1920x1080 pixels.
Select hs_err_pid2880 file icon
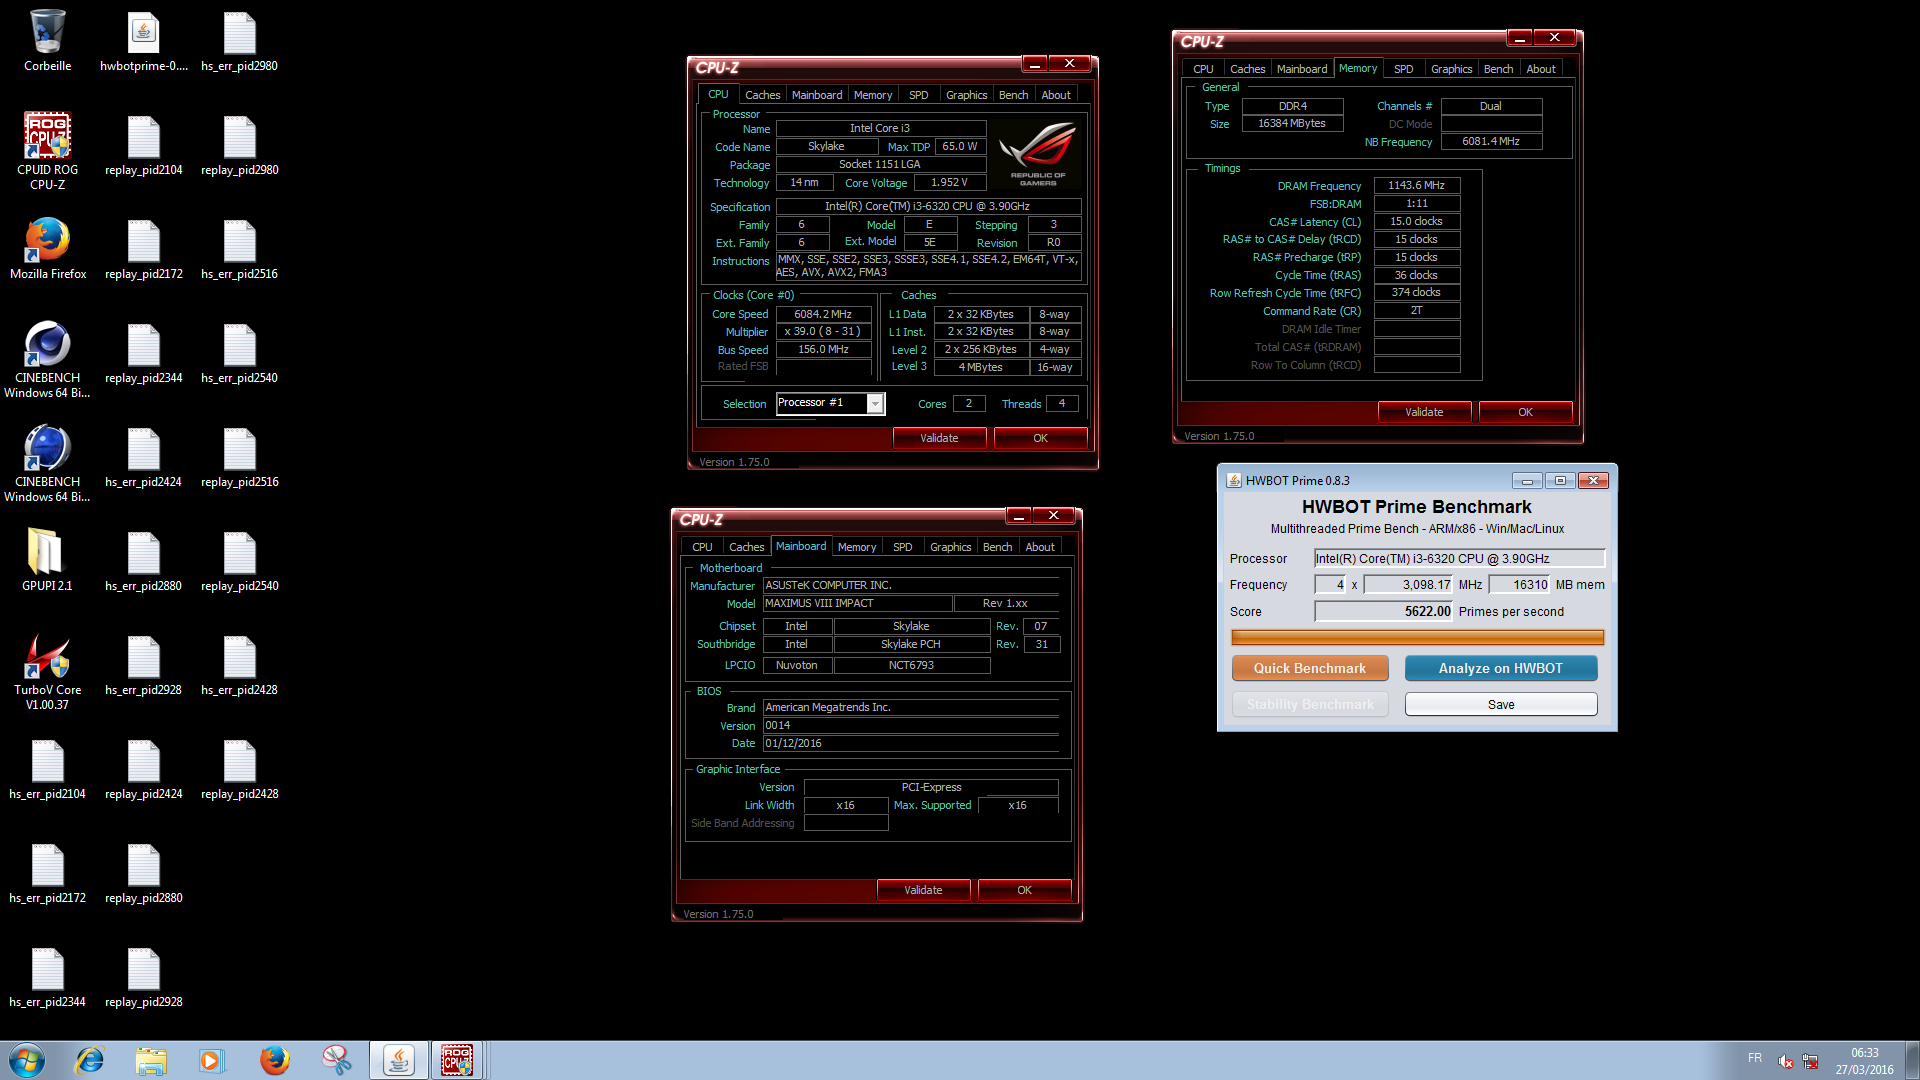click(x=144, y=562)
